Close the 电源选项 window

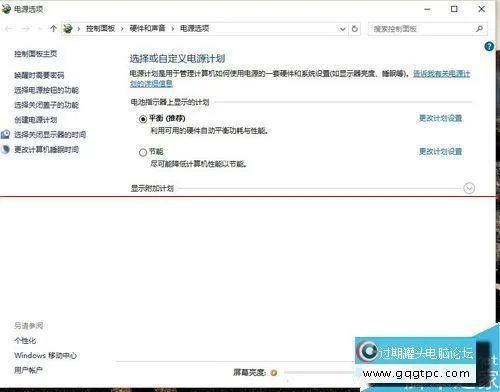(481, 9)
